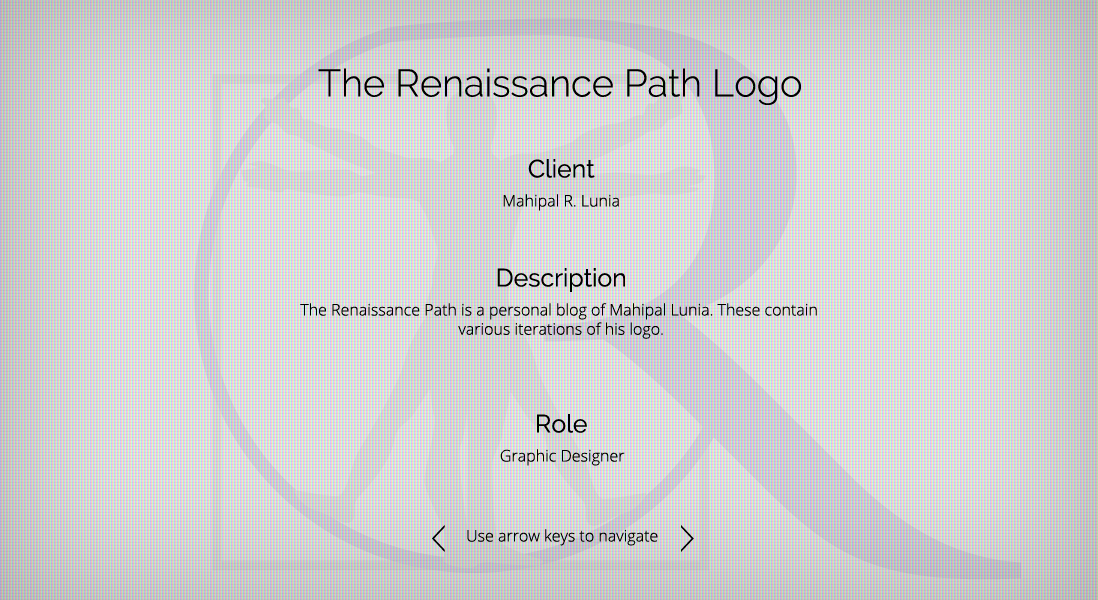Click 'Use arrow keys to navigate' hint
1098x600 pixels.
[562, 536]
